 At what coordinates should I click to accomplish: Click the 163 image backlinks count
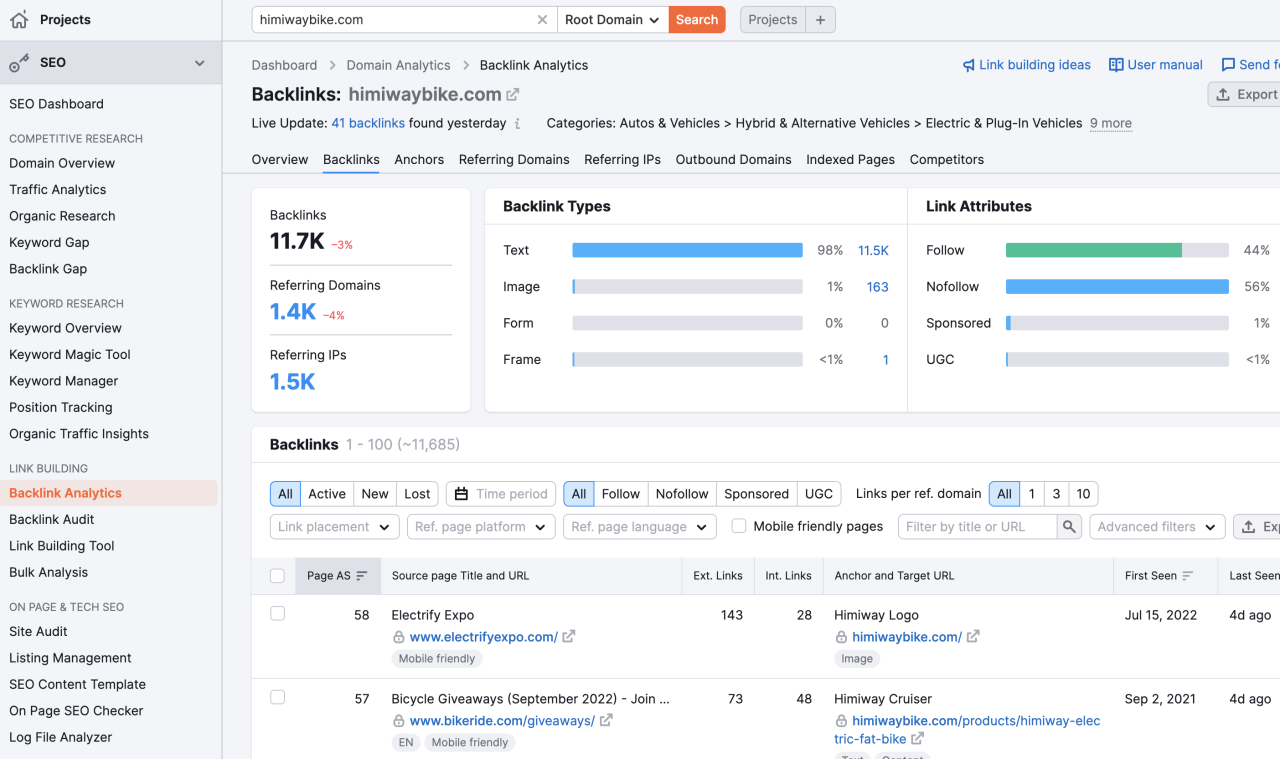(x=878, y=287)
